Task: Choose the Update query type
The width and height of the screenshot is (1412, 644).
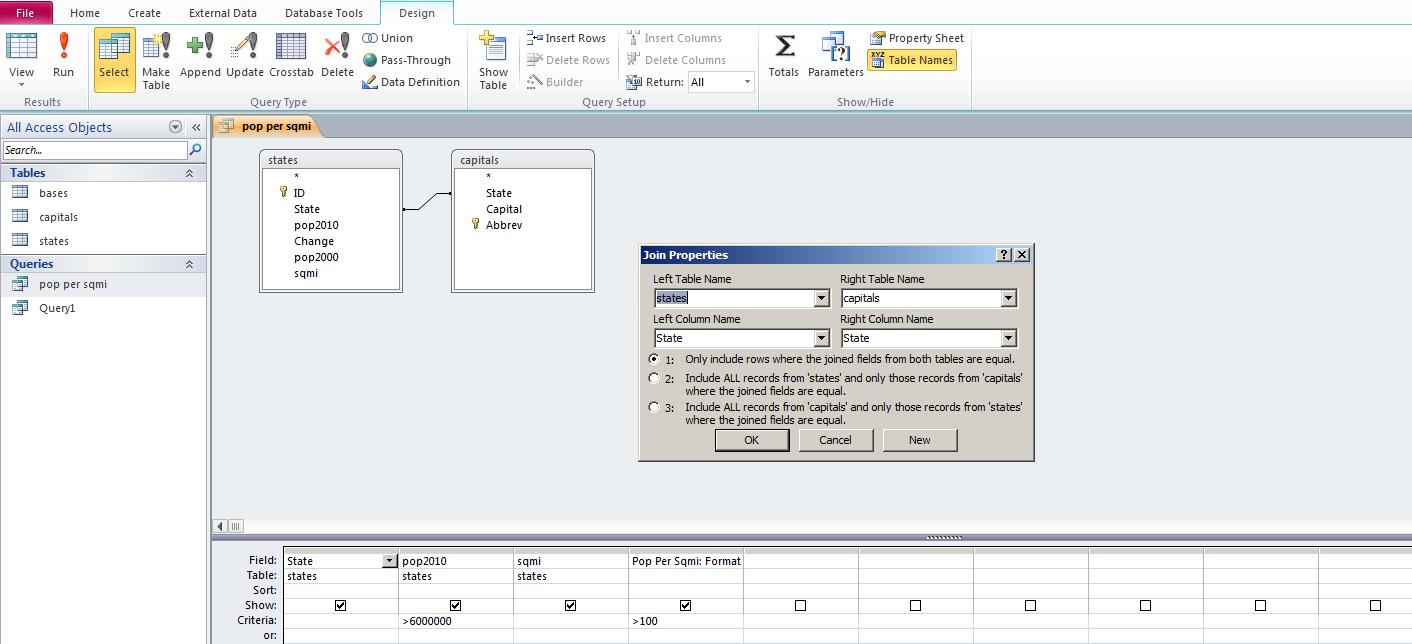Action: pos(245,58)
